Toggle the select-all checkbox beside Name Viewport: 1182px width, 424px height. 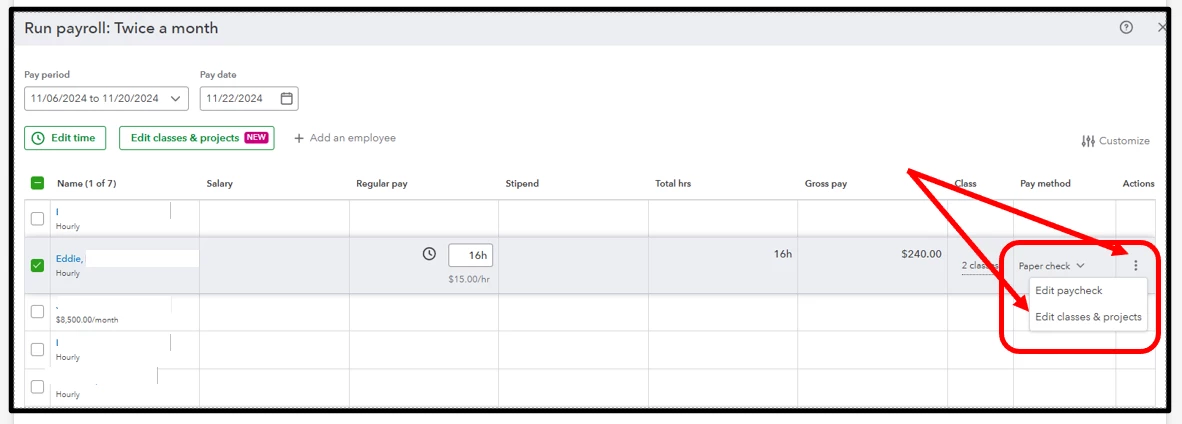click(37, 183)
